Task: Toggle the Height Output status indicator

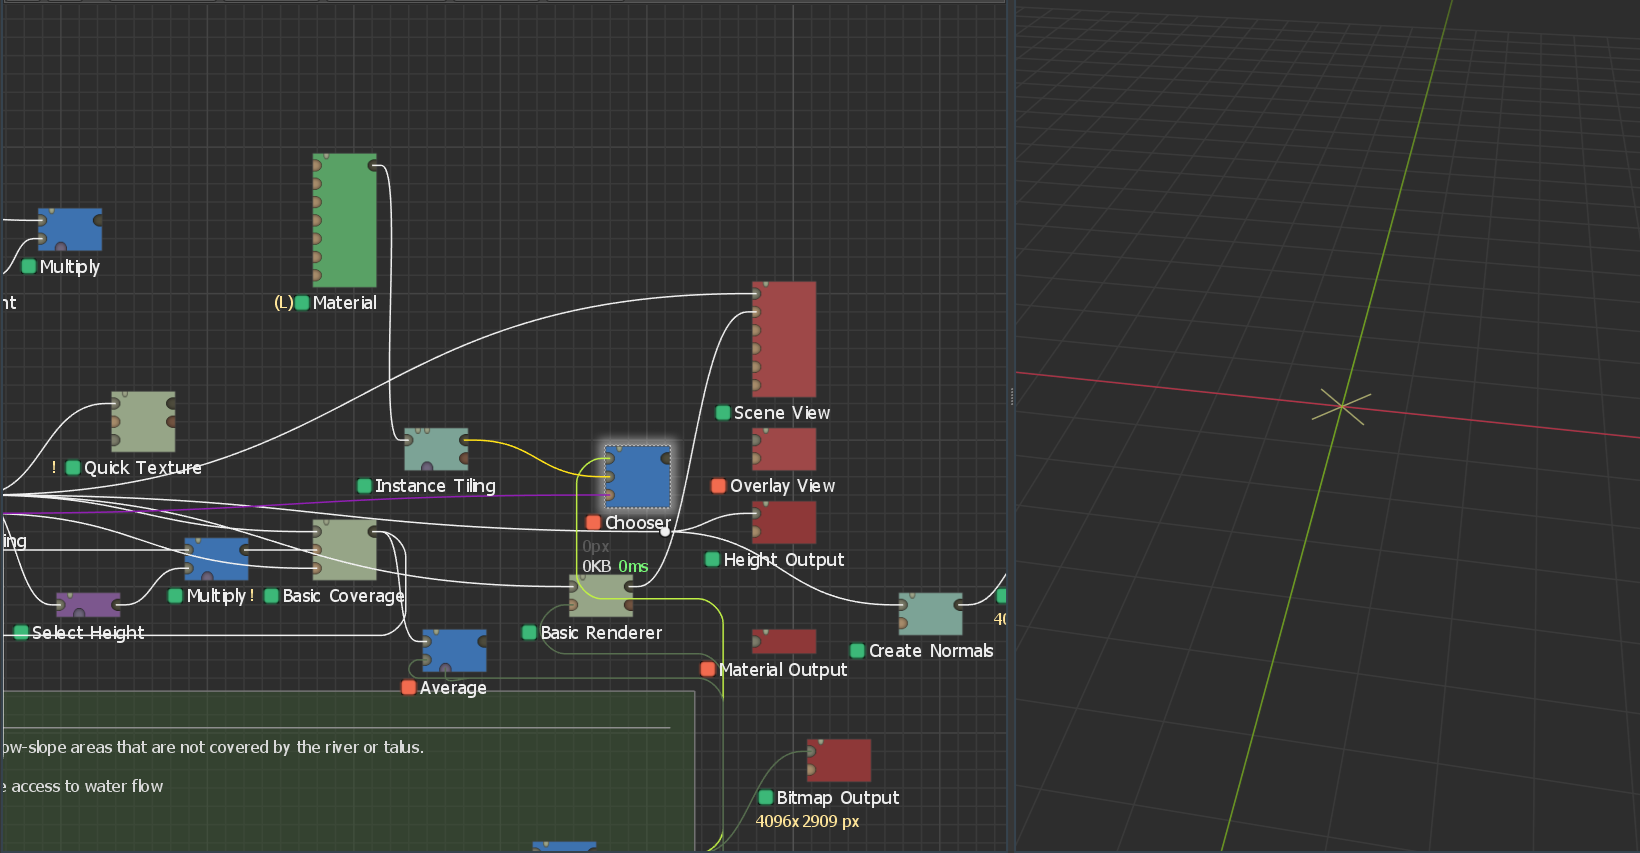Action: point(713,559)
